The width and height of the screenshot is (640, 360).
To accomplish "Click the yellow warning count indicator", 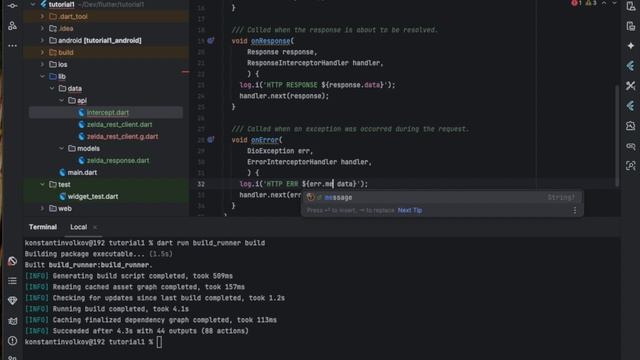I will click(x=591, y=3).
